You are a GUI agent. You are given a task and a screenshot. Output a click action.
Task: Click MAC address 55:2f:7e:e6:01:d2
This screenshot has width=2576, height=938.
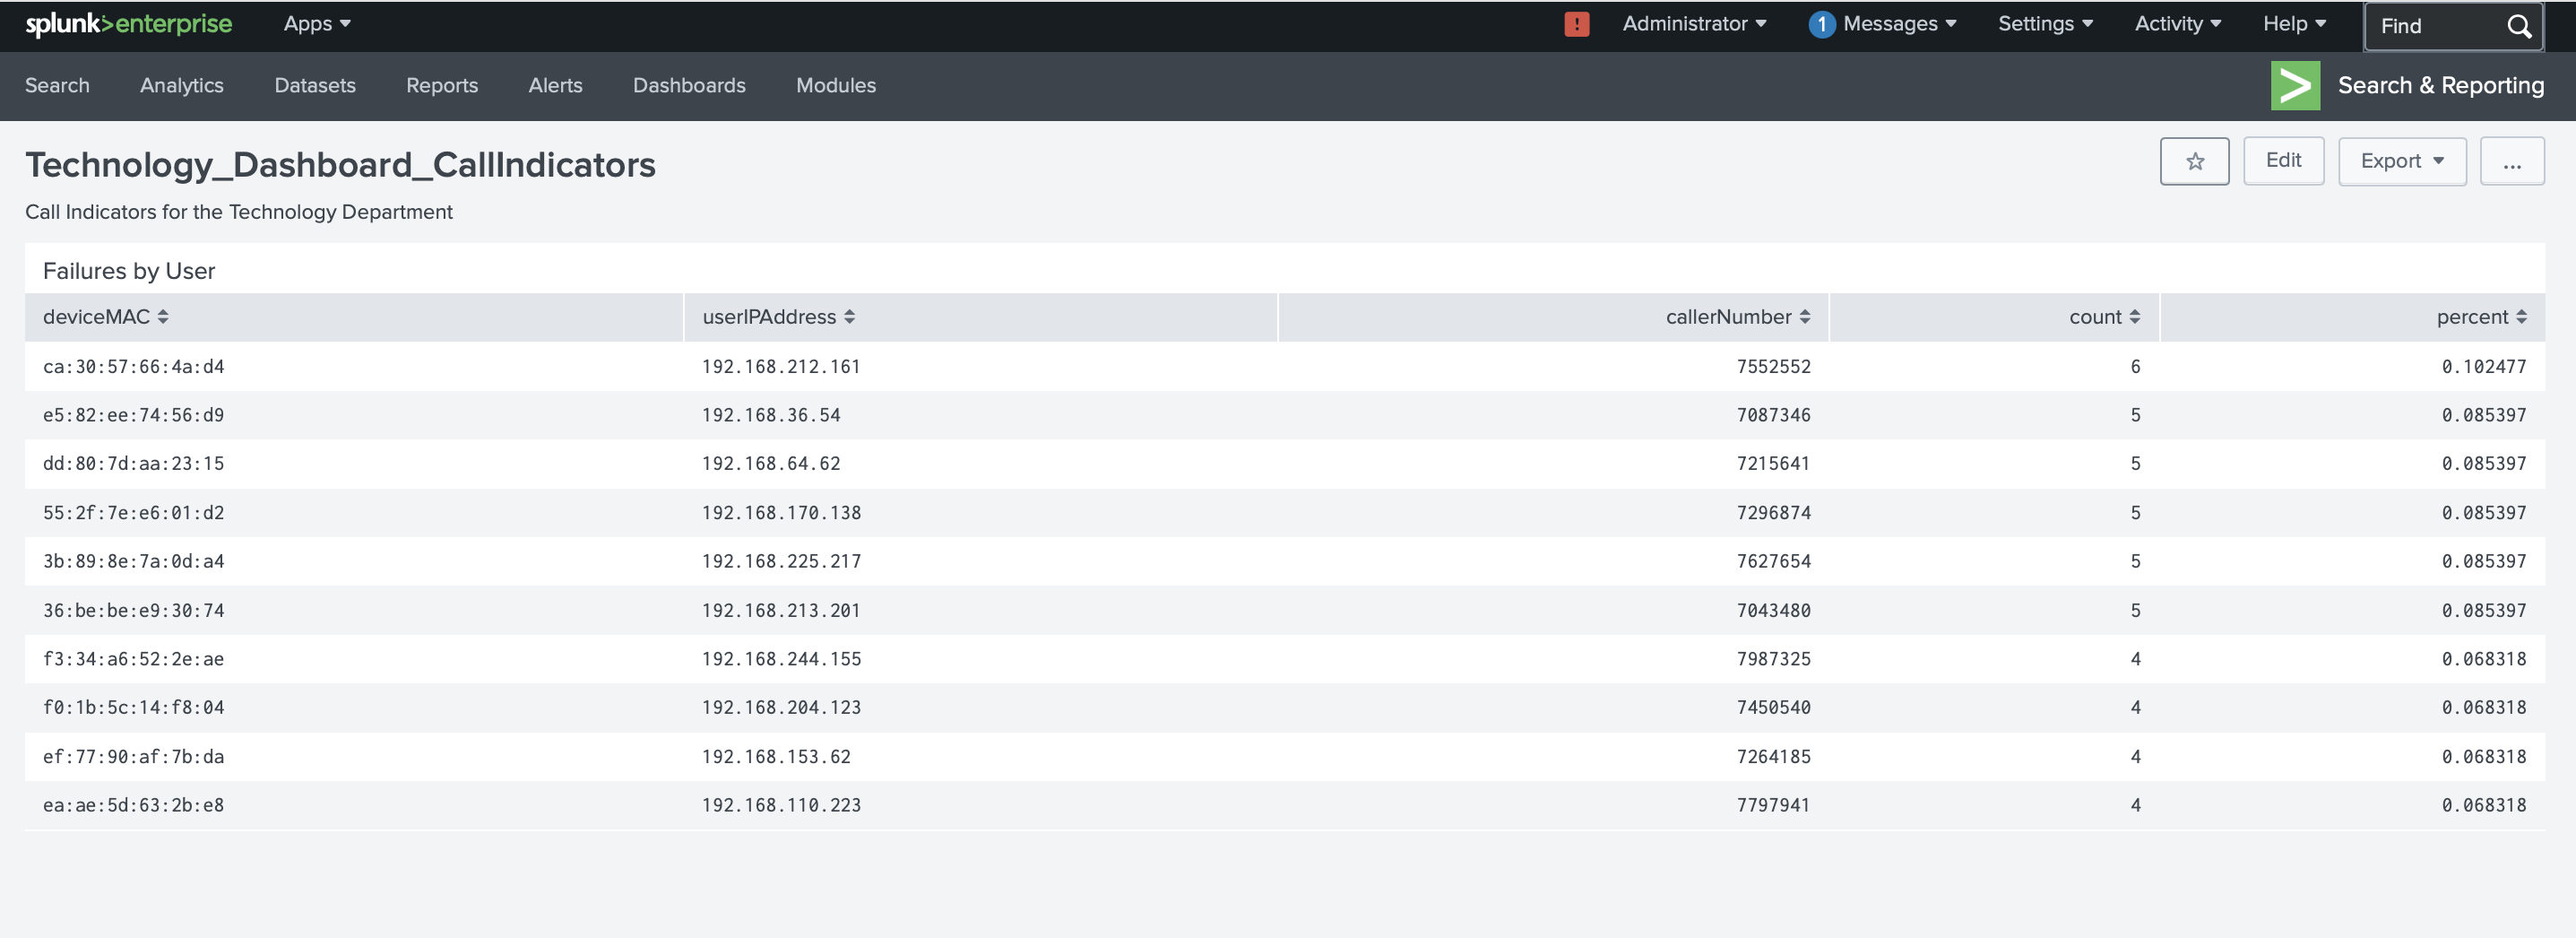point(133,513)
